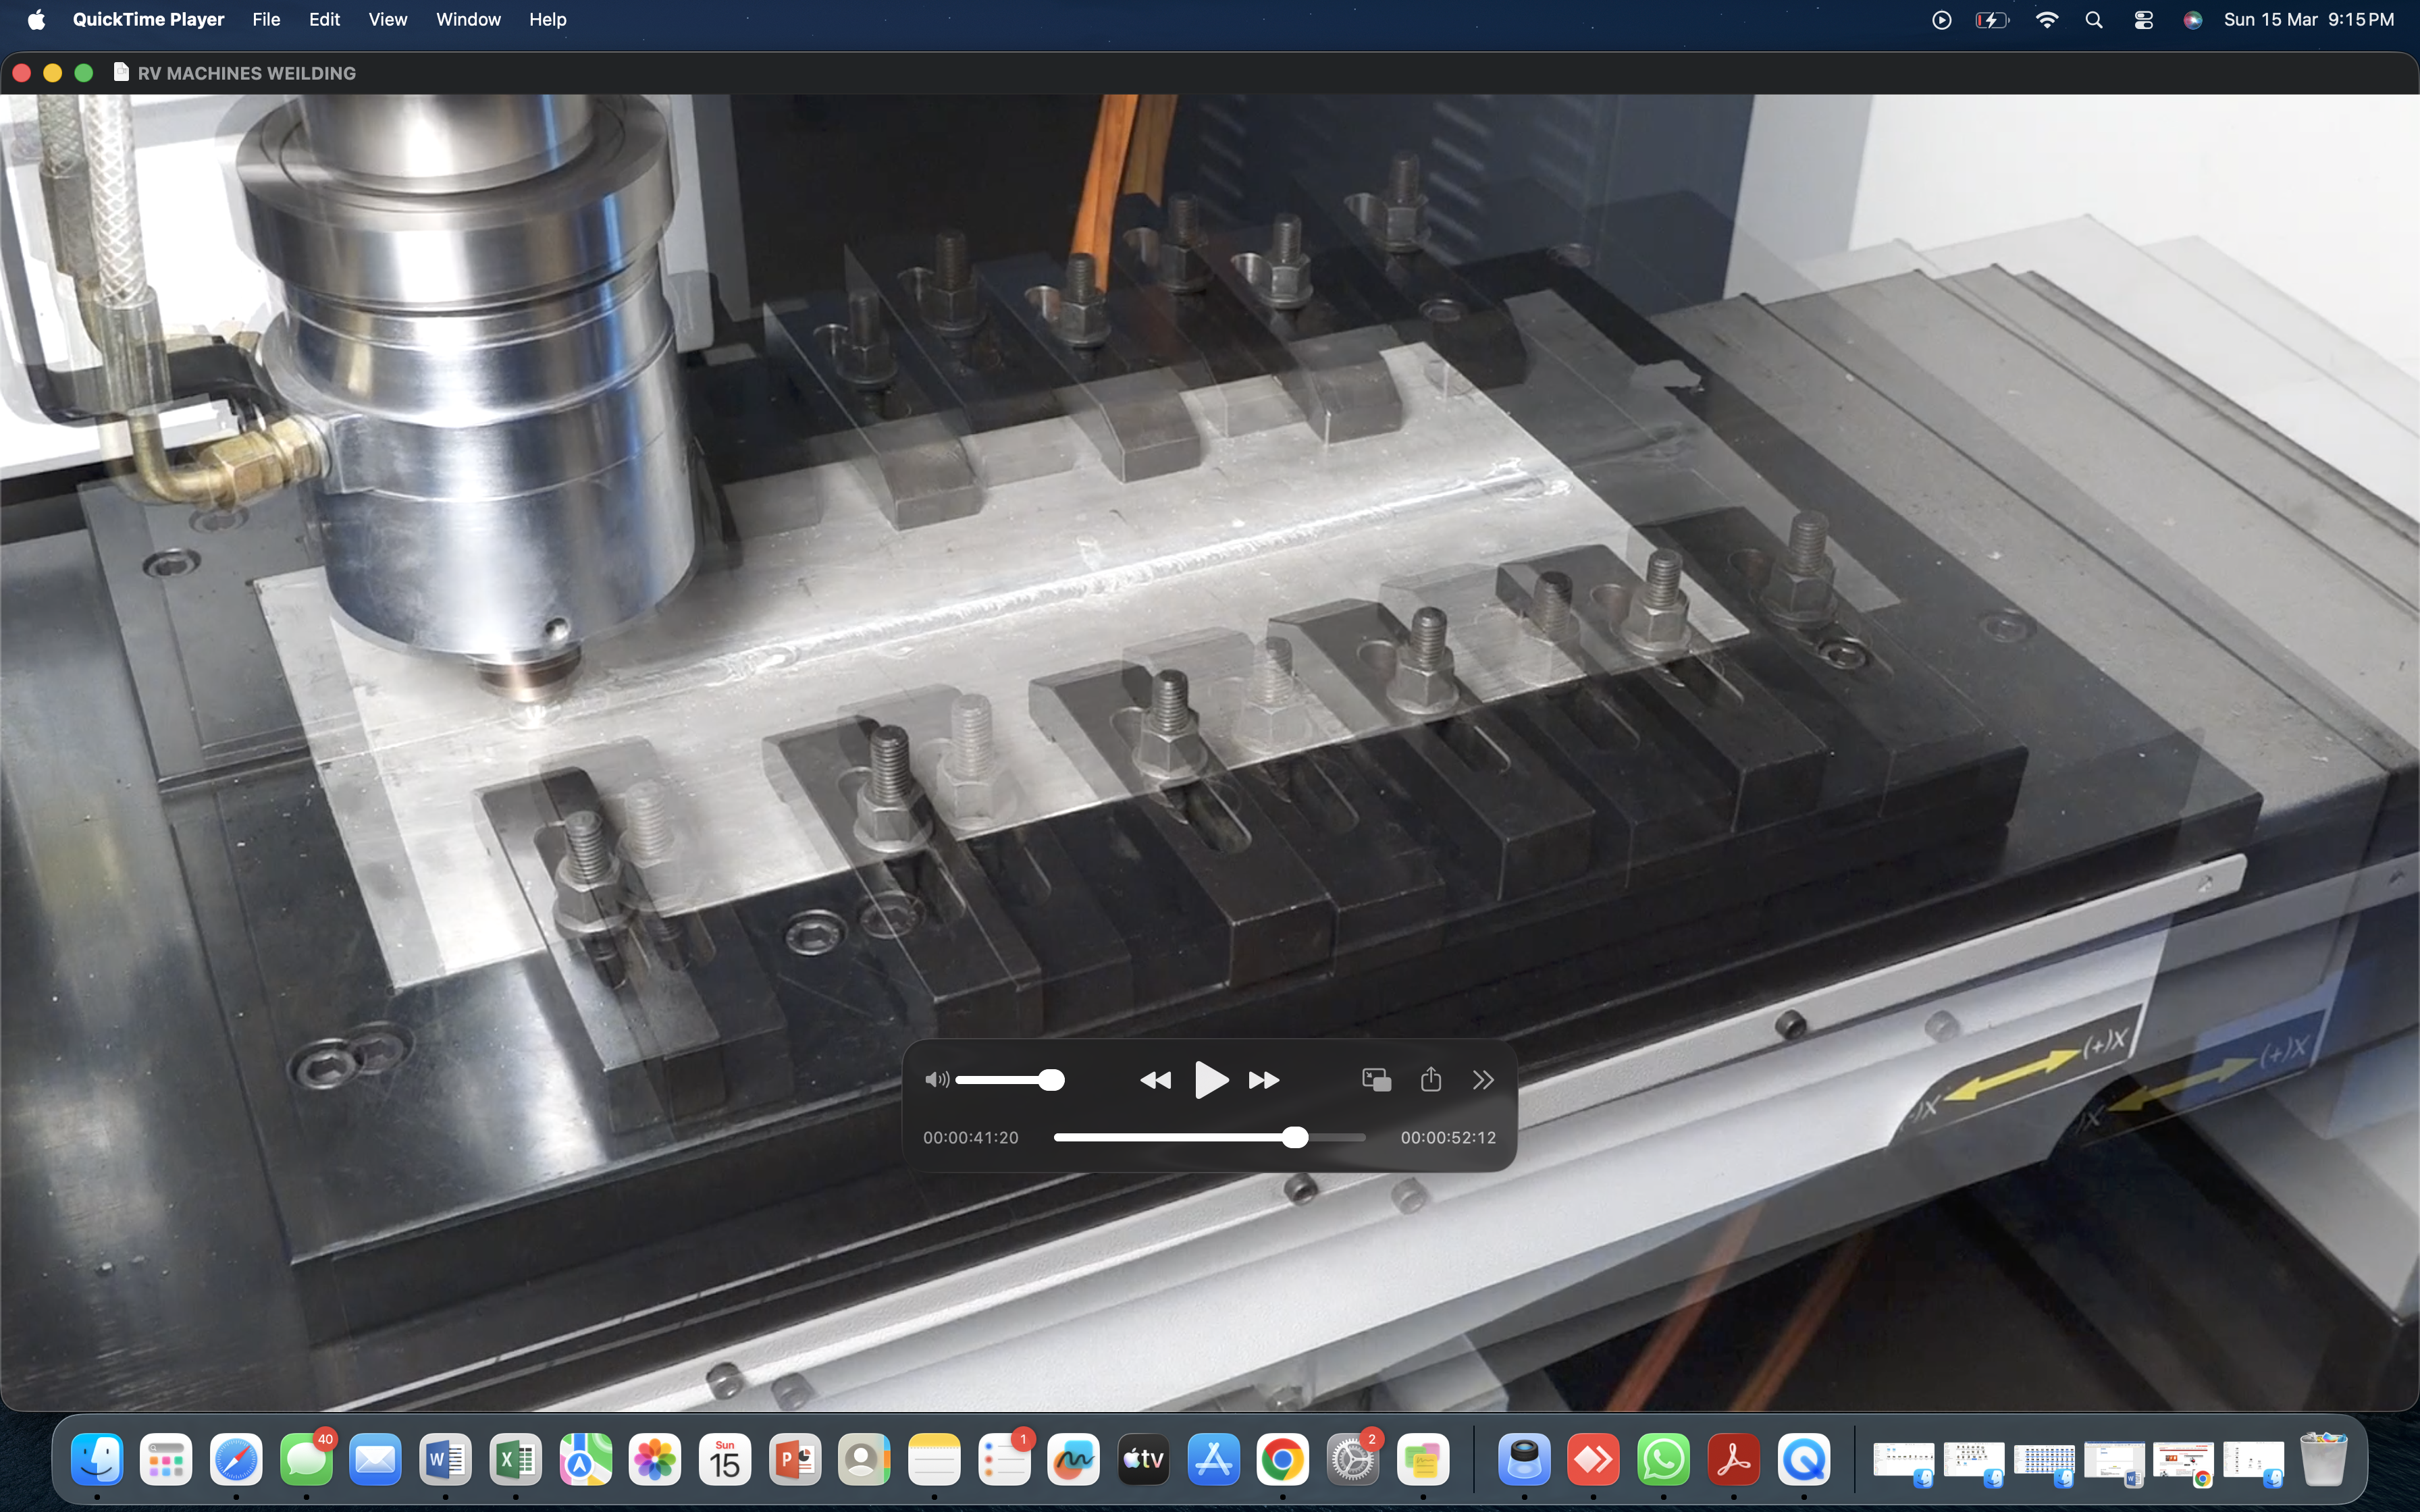Open the Edit menu in QuickTime Player

(323, 19)
